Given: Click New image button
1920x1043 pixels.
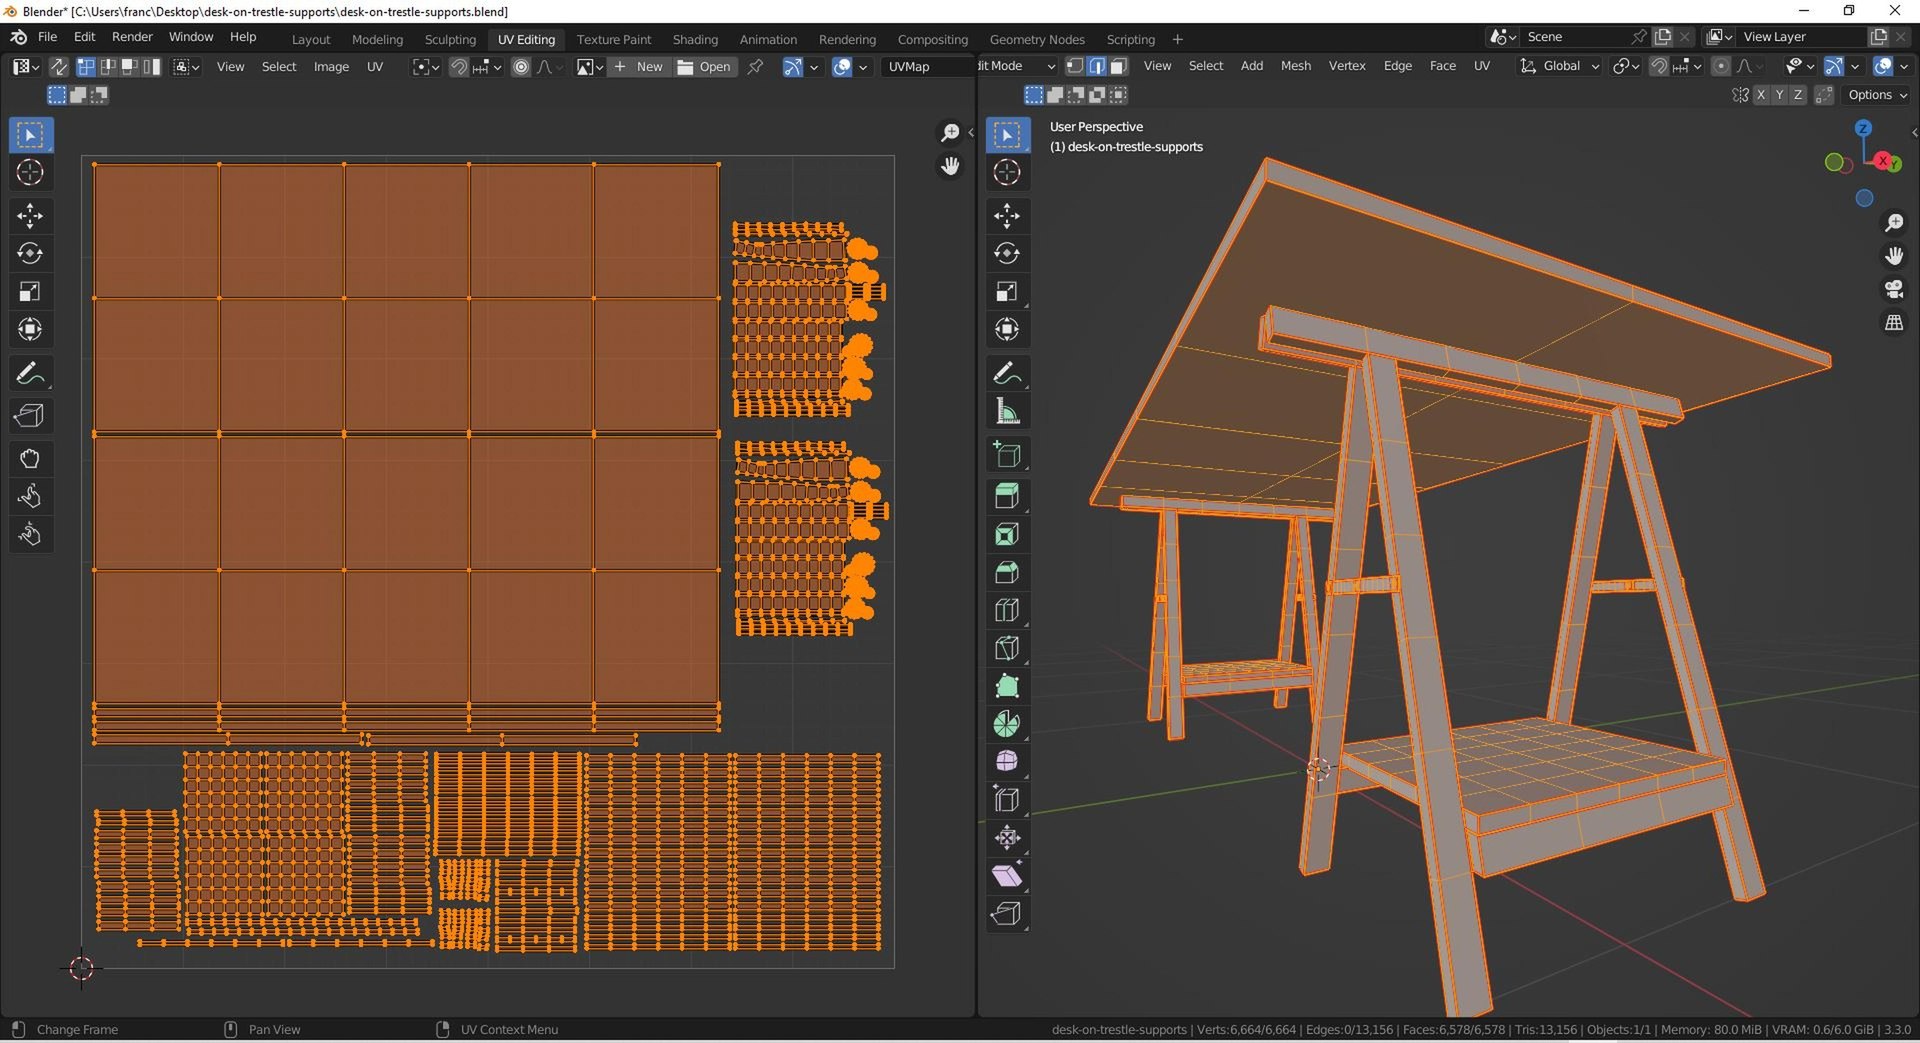Looking at the screenshot, I should pos(638,67).
